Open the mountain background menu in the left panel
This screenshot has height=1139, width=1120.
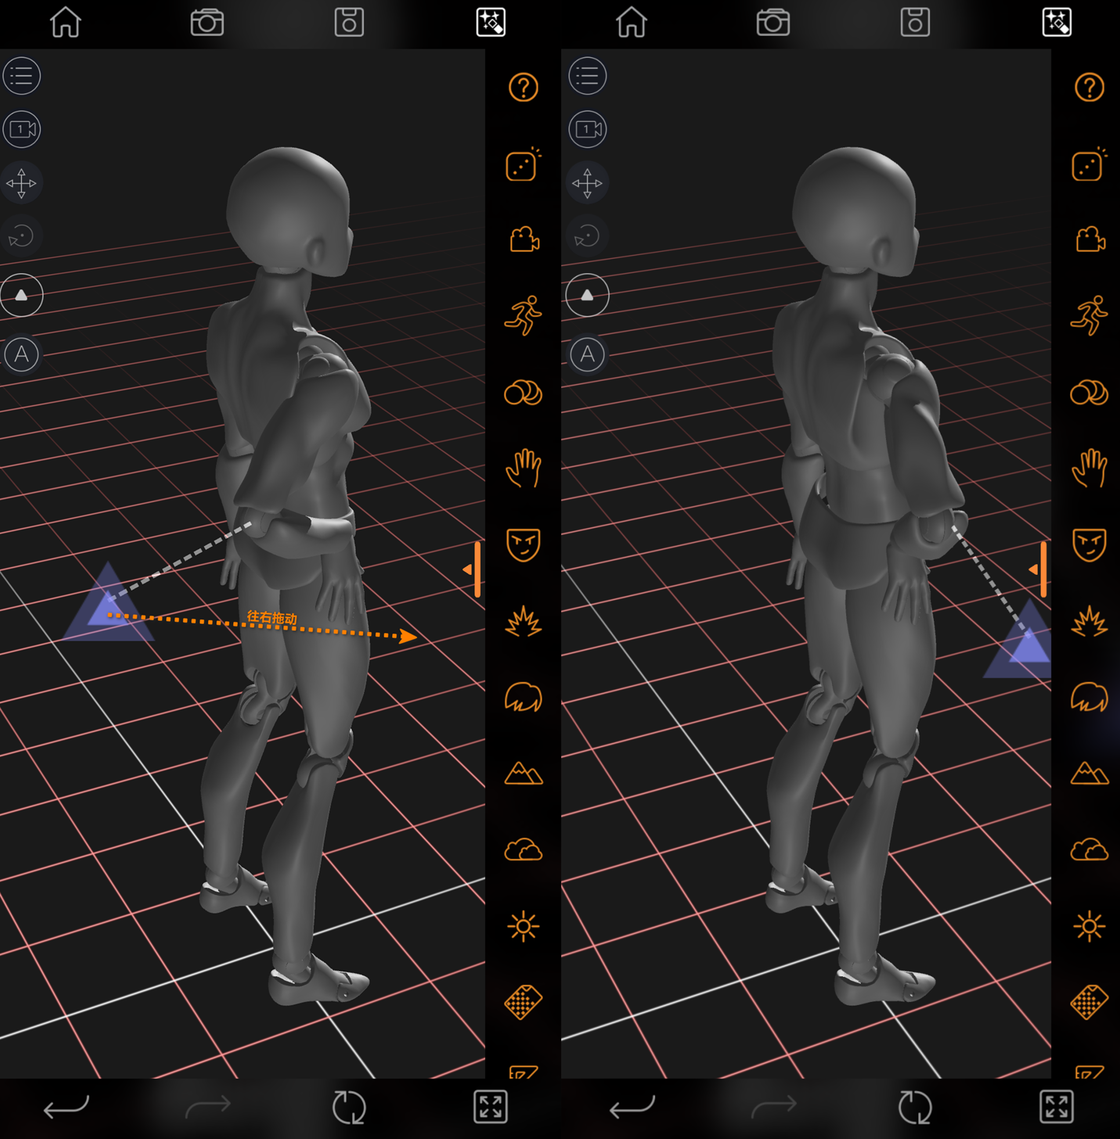pos(524,773)
